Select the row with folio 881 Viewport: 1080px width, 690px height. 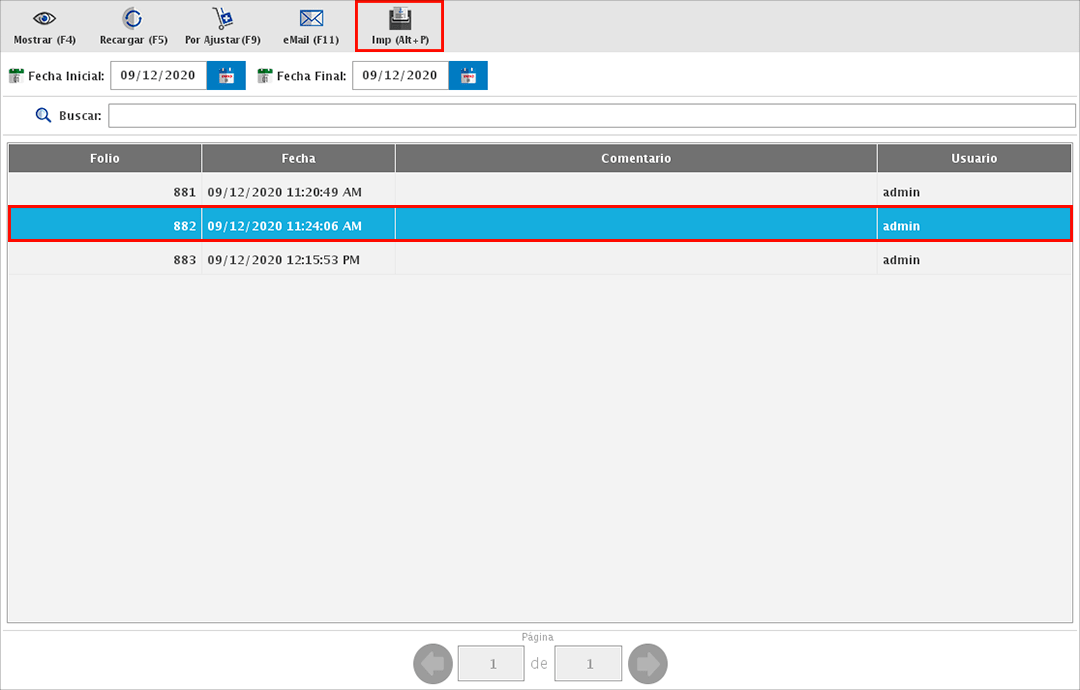[540, 192]
